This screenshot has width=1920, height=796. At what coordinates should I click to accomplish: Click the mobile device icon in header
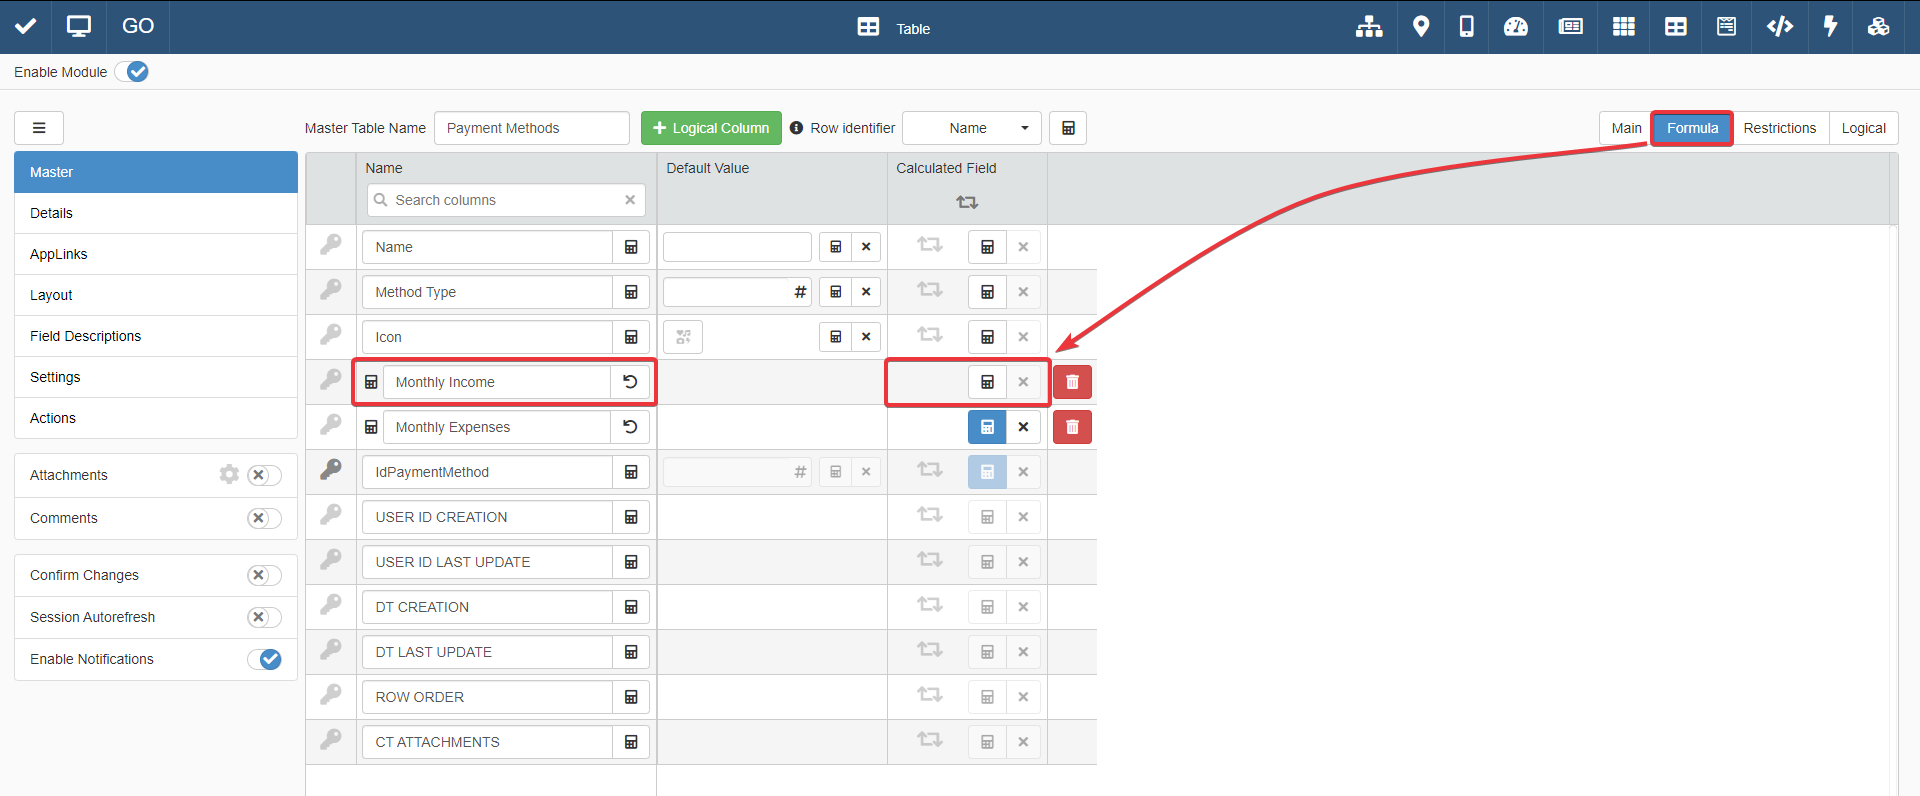(x=1466, y=27)
